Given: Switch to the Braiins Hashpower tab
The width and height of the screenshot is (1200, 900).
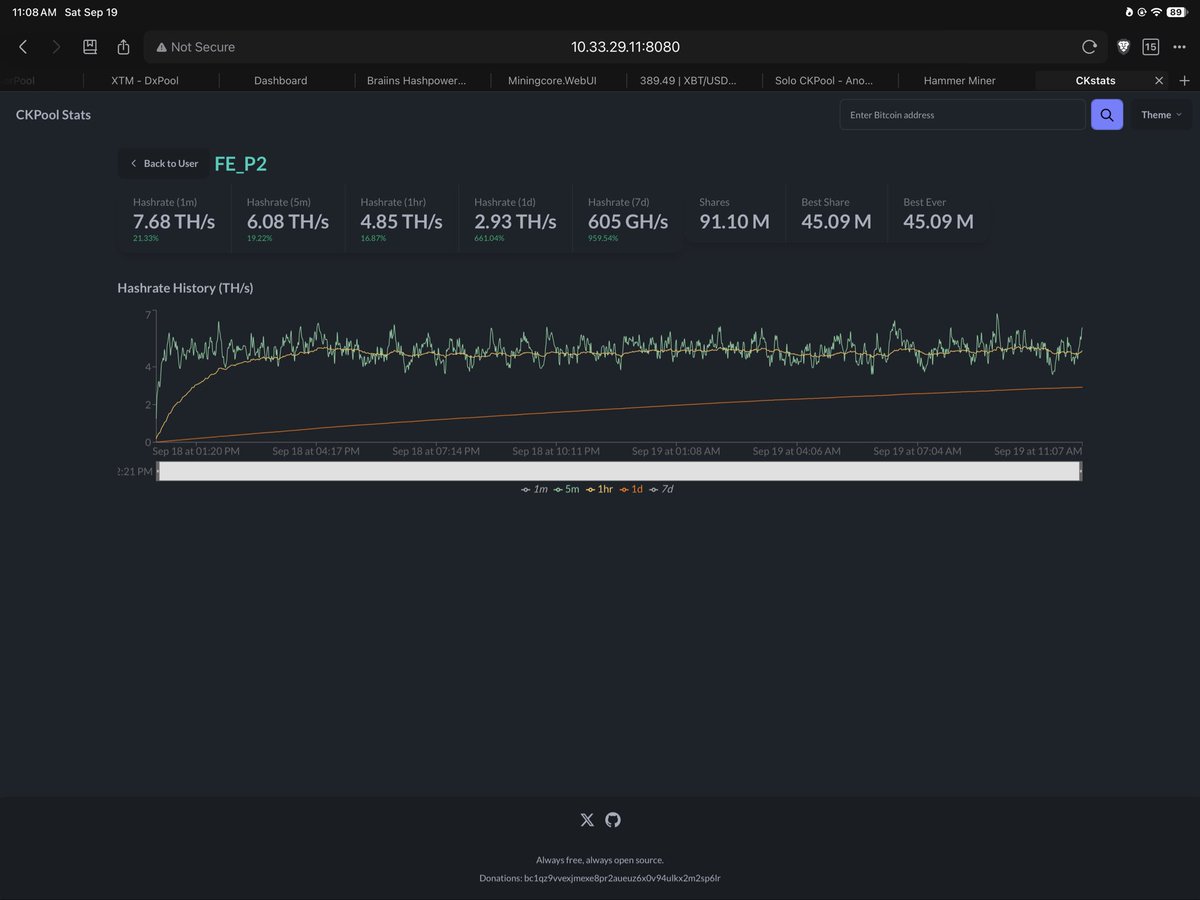Looking at the screenshot, I should 416,80.
